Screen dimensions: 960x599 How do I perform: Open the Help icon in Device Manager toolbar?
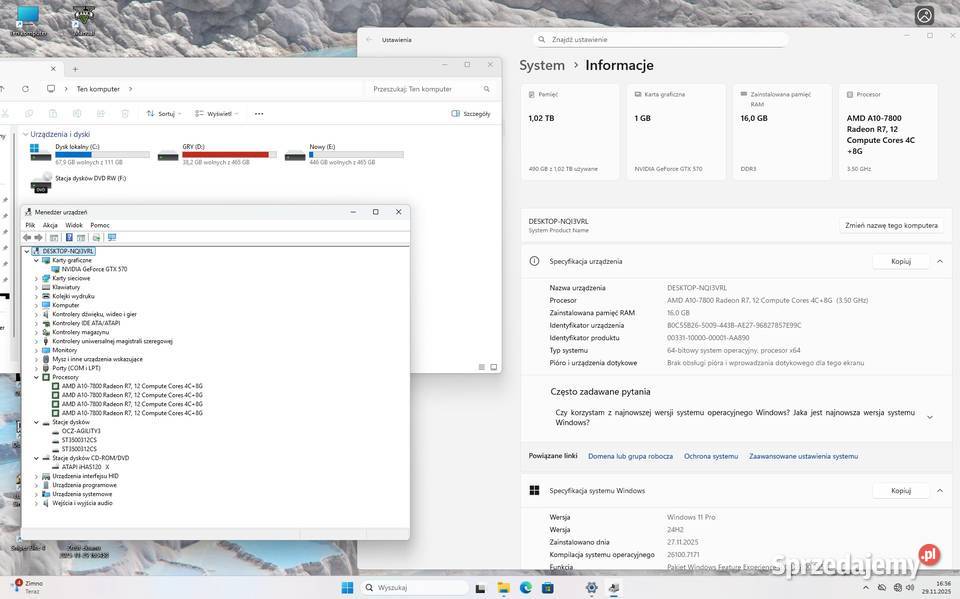tap(68, 237)
